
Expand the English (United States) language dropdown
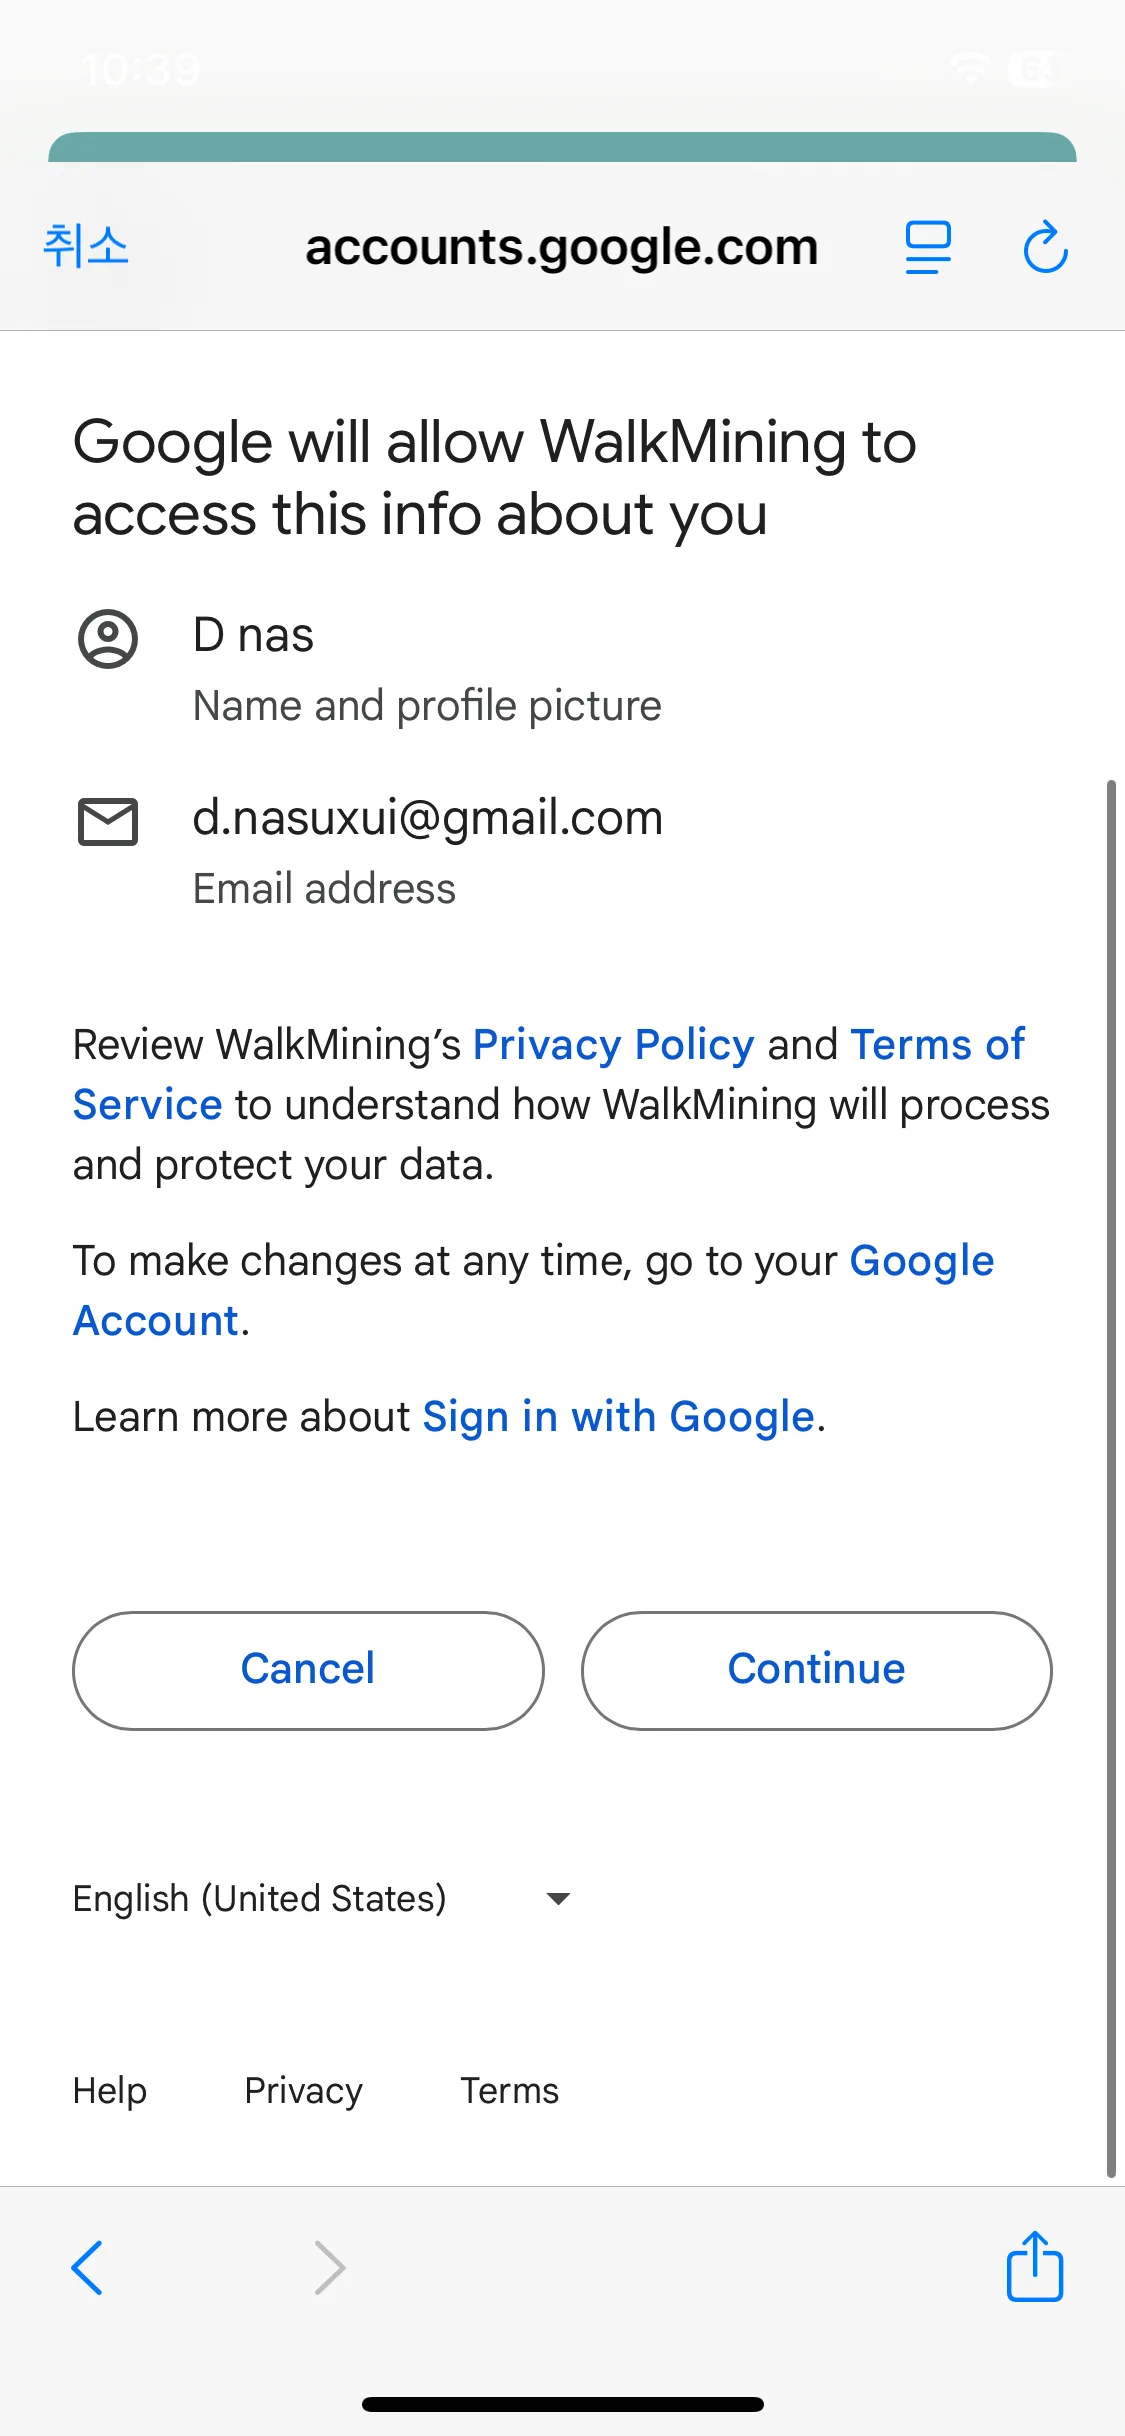point(260,1898)
